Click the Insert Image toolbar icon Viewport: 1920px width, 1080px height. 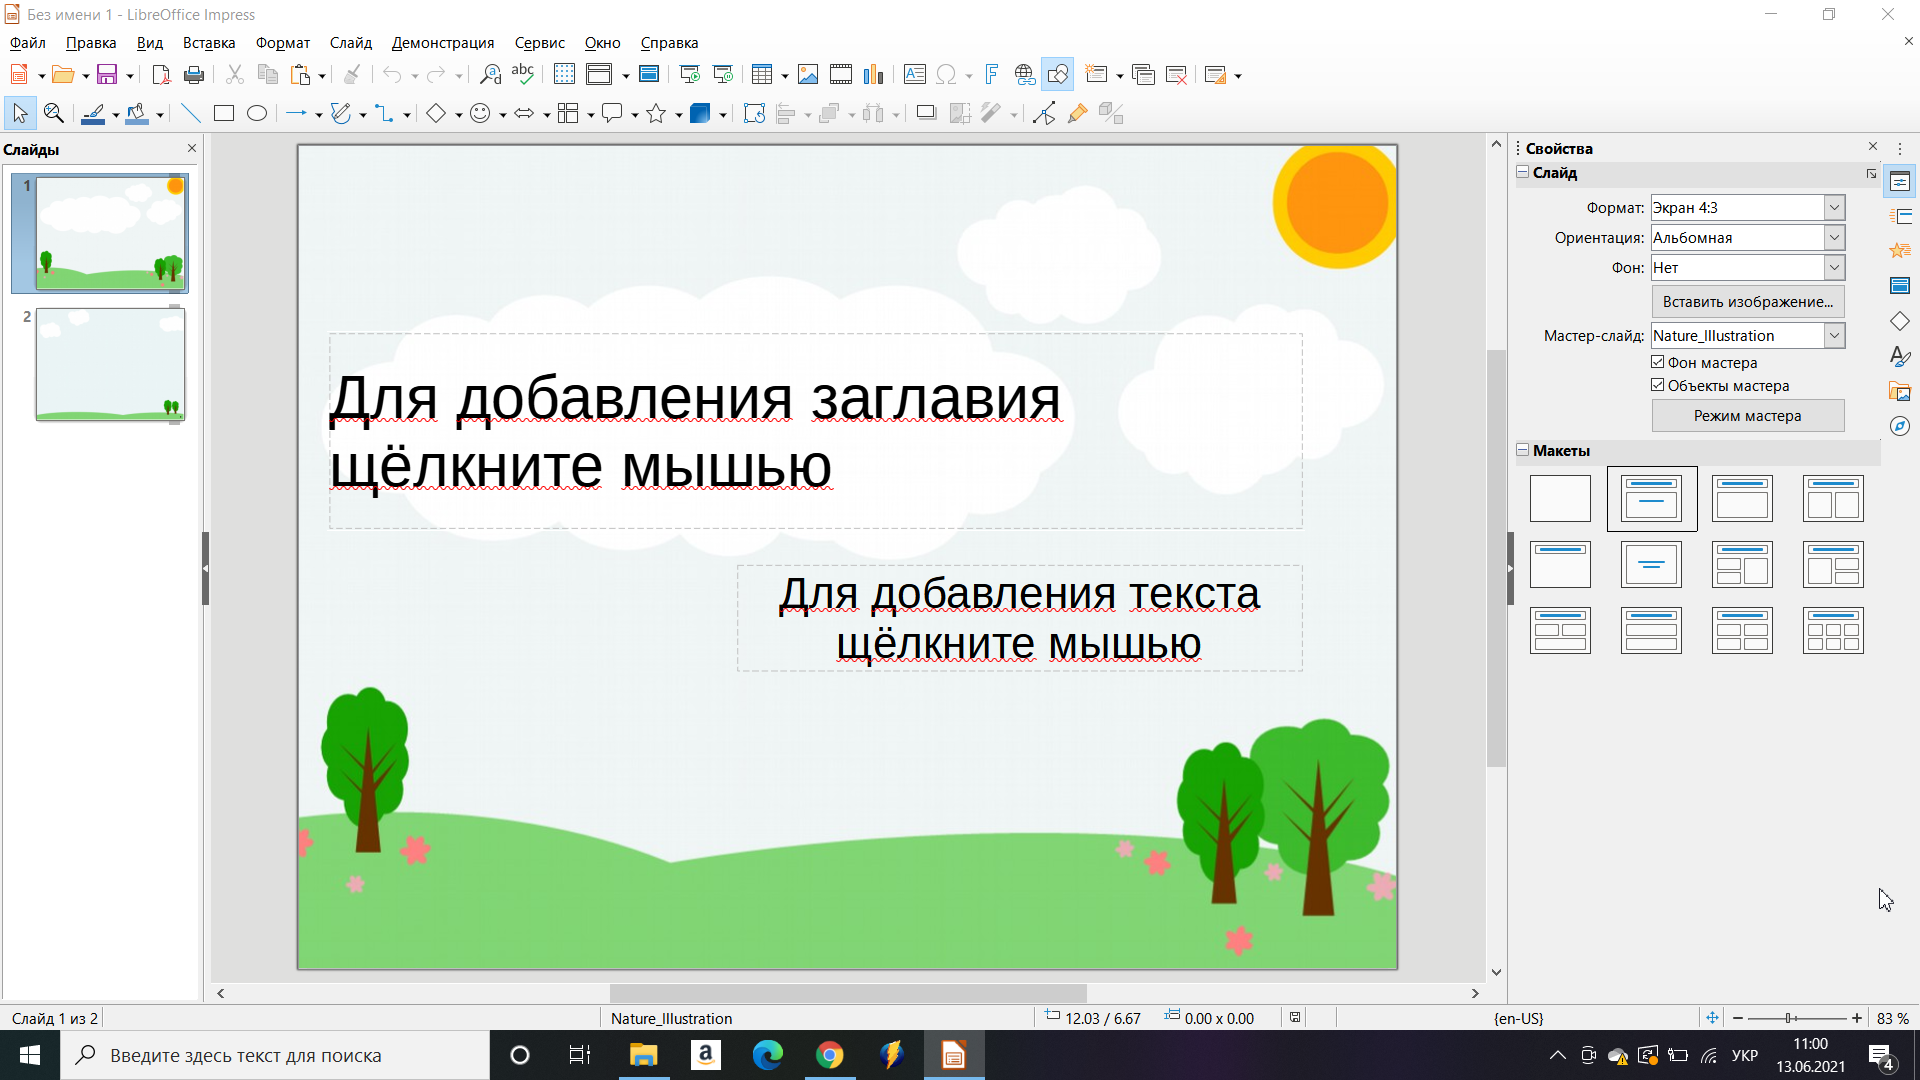point(808,75)
